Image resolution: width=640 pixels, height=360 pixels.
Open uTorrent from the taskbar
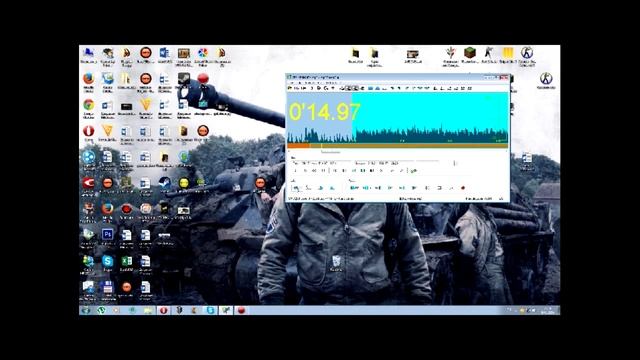(x=101, y=311)
